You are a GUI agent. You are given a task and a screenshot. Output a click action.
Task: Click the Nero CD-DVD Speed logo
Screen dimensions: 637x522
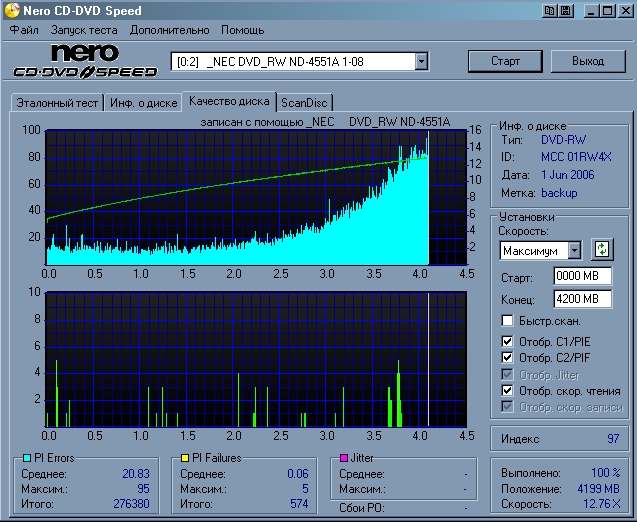click(x=85, y=61)
